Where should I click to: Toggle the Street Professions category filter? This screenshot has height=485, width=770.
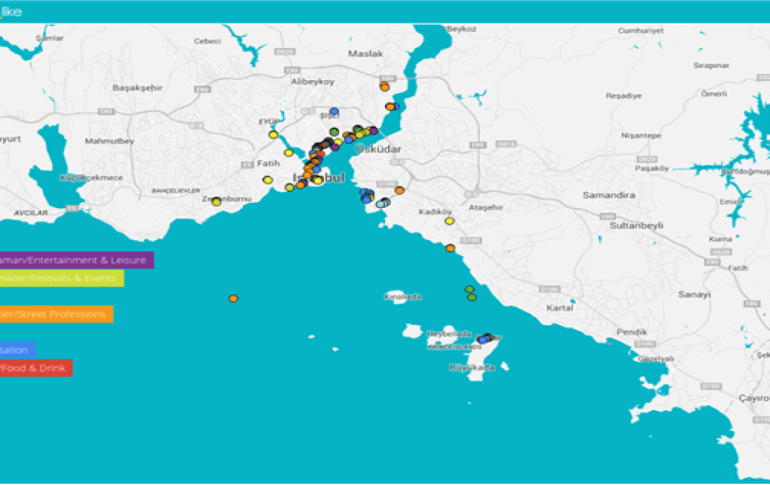[56, 314]
